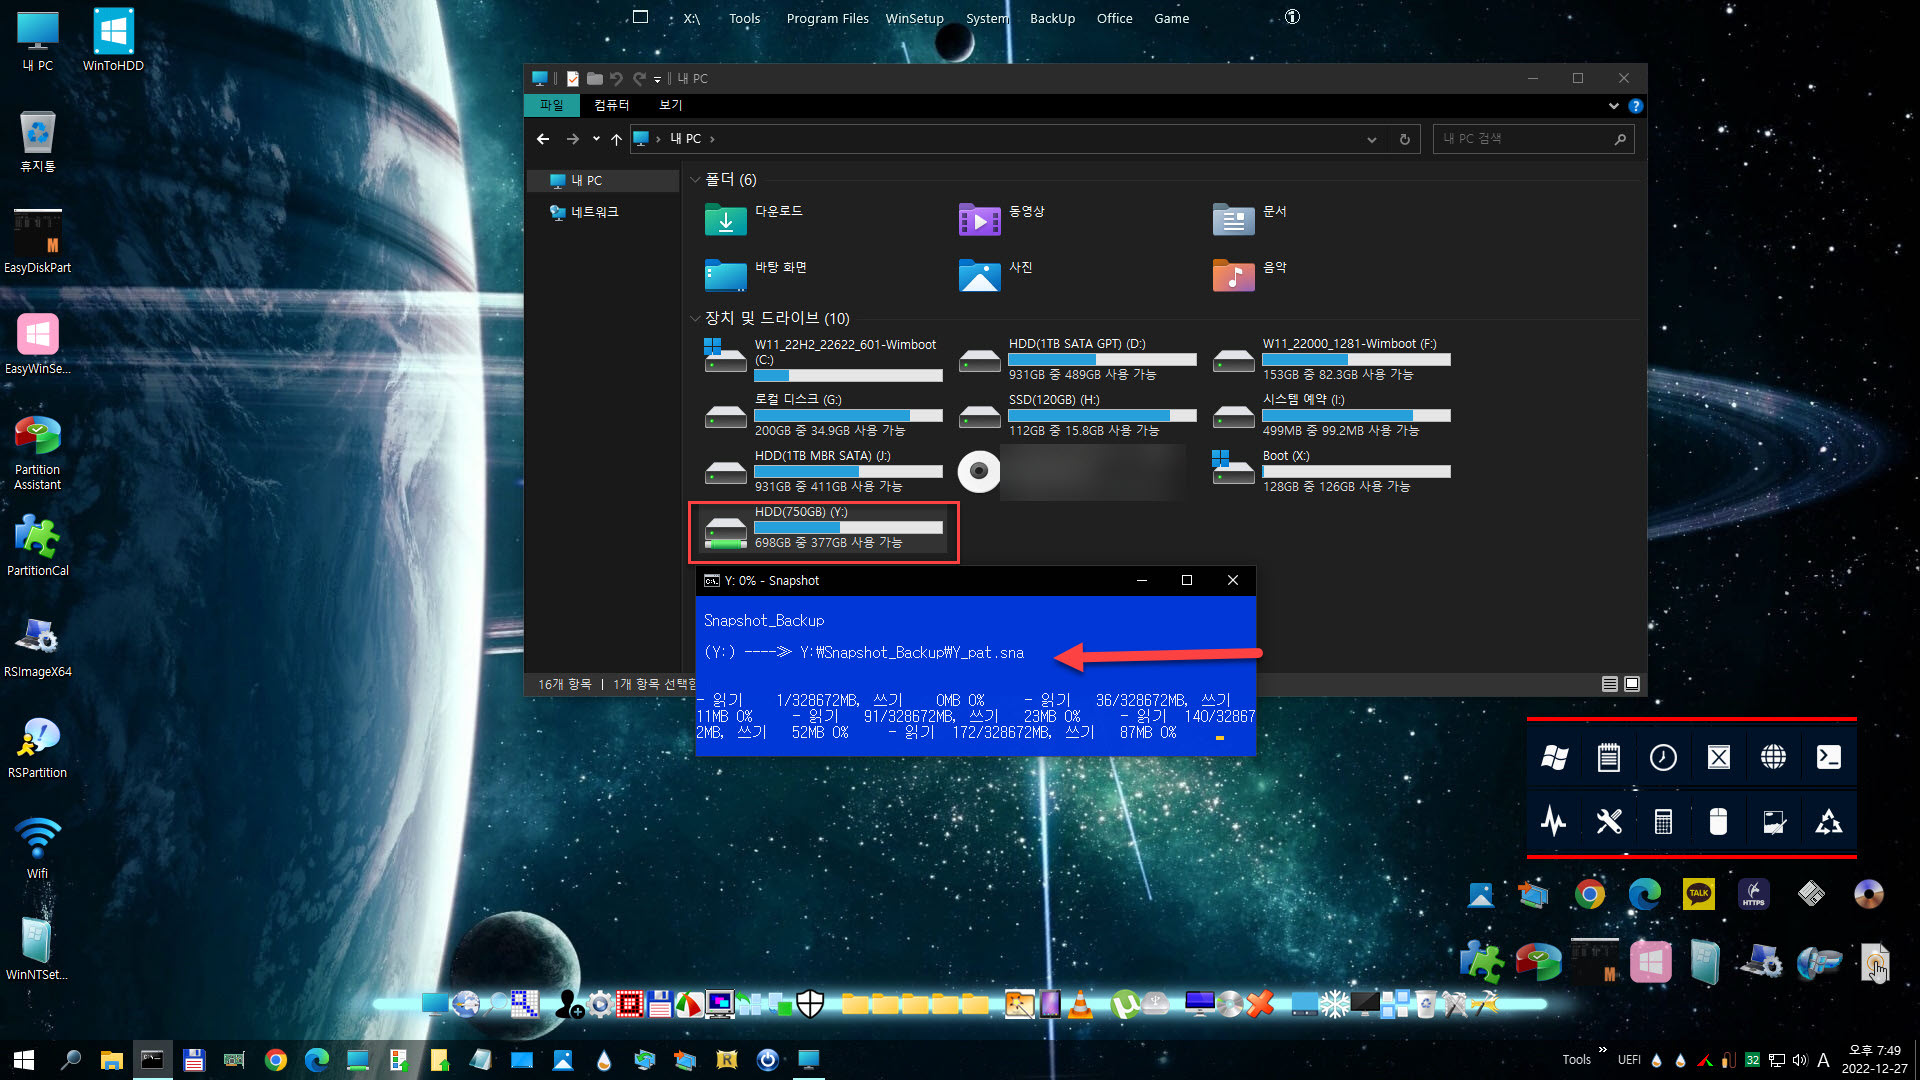The image size is (1920, 1080).
Task: Open the 컴퓨터 ribbon tab
Action: [611, 105]
